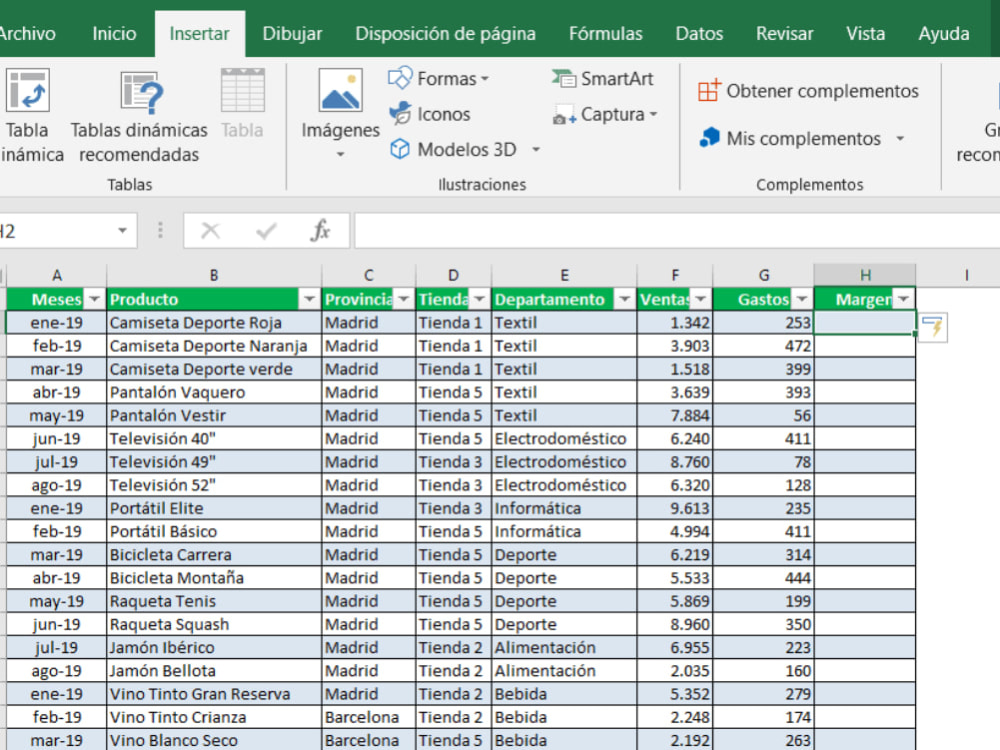This screenshot has width=1000, height=750.
Task: Open the Provincia column filter
Action: pos(404,299)
